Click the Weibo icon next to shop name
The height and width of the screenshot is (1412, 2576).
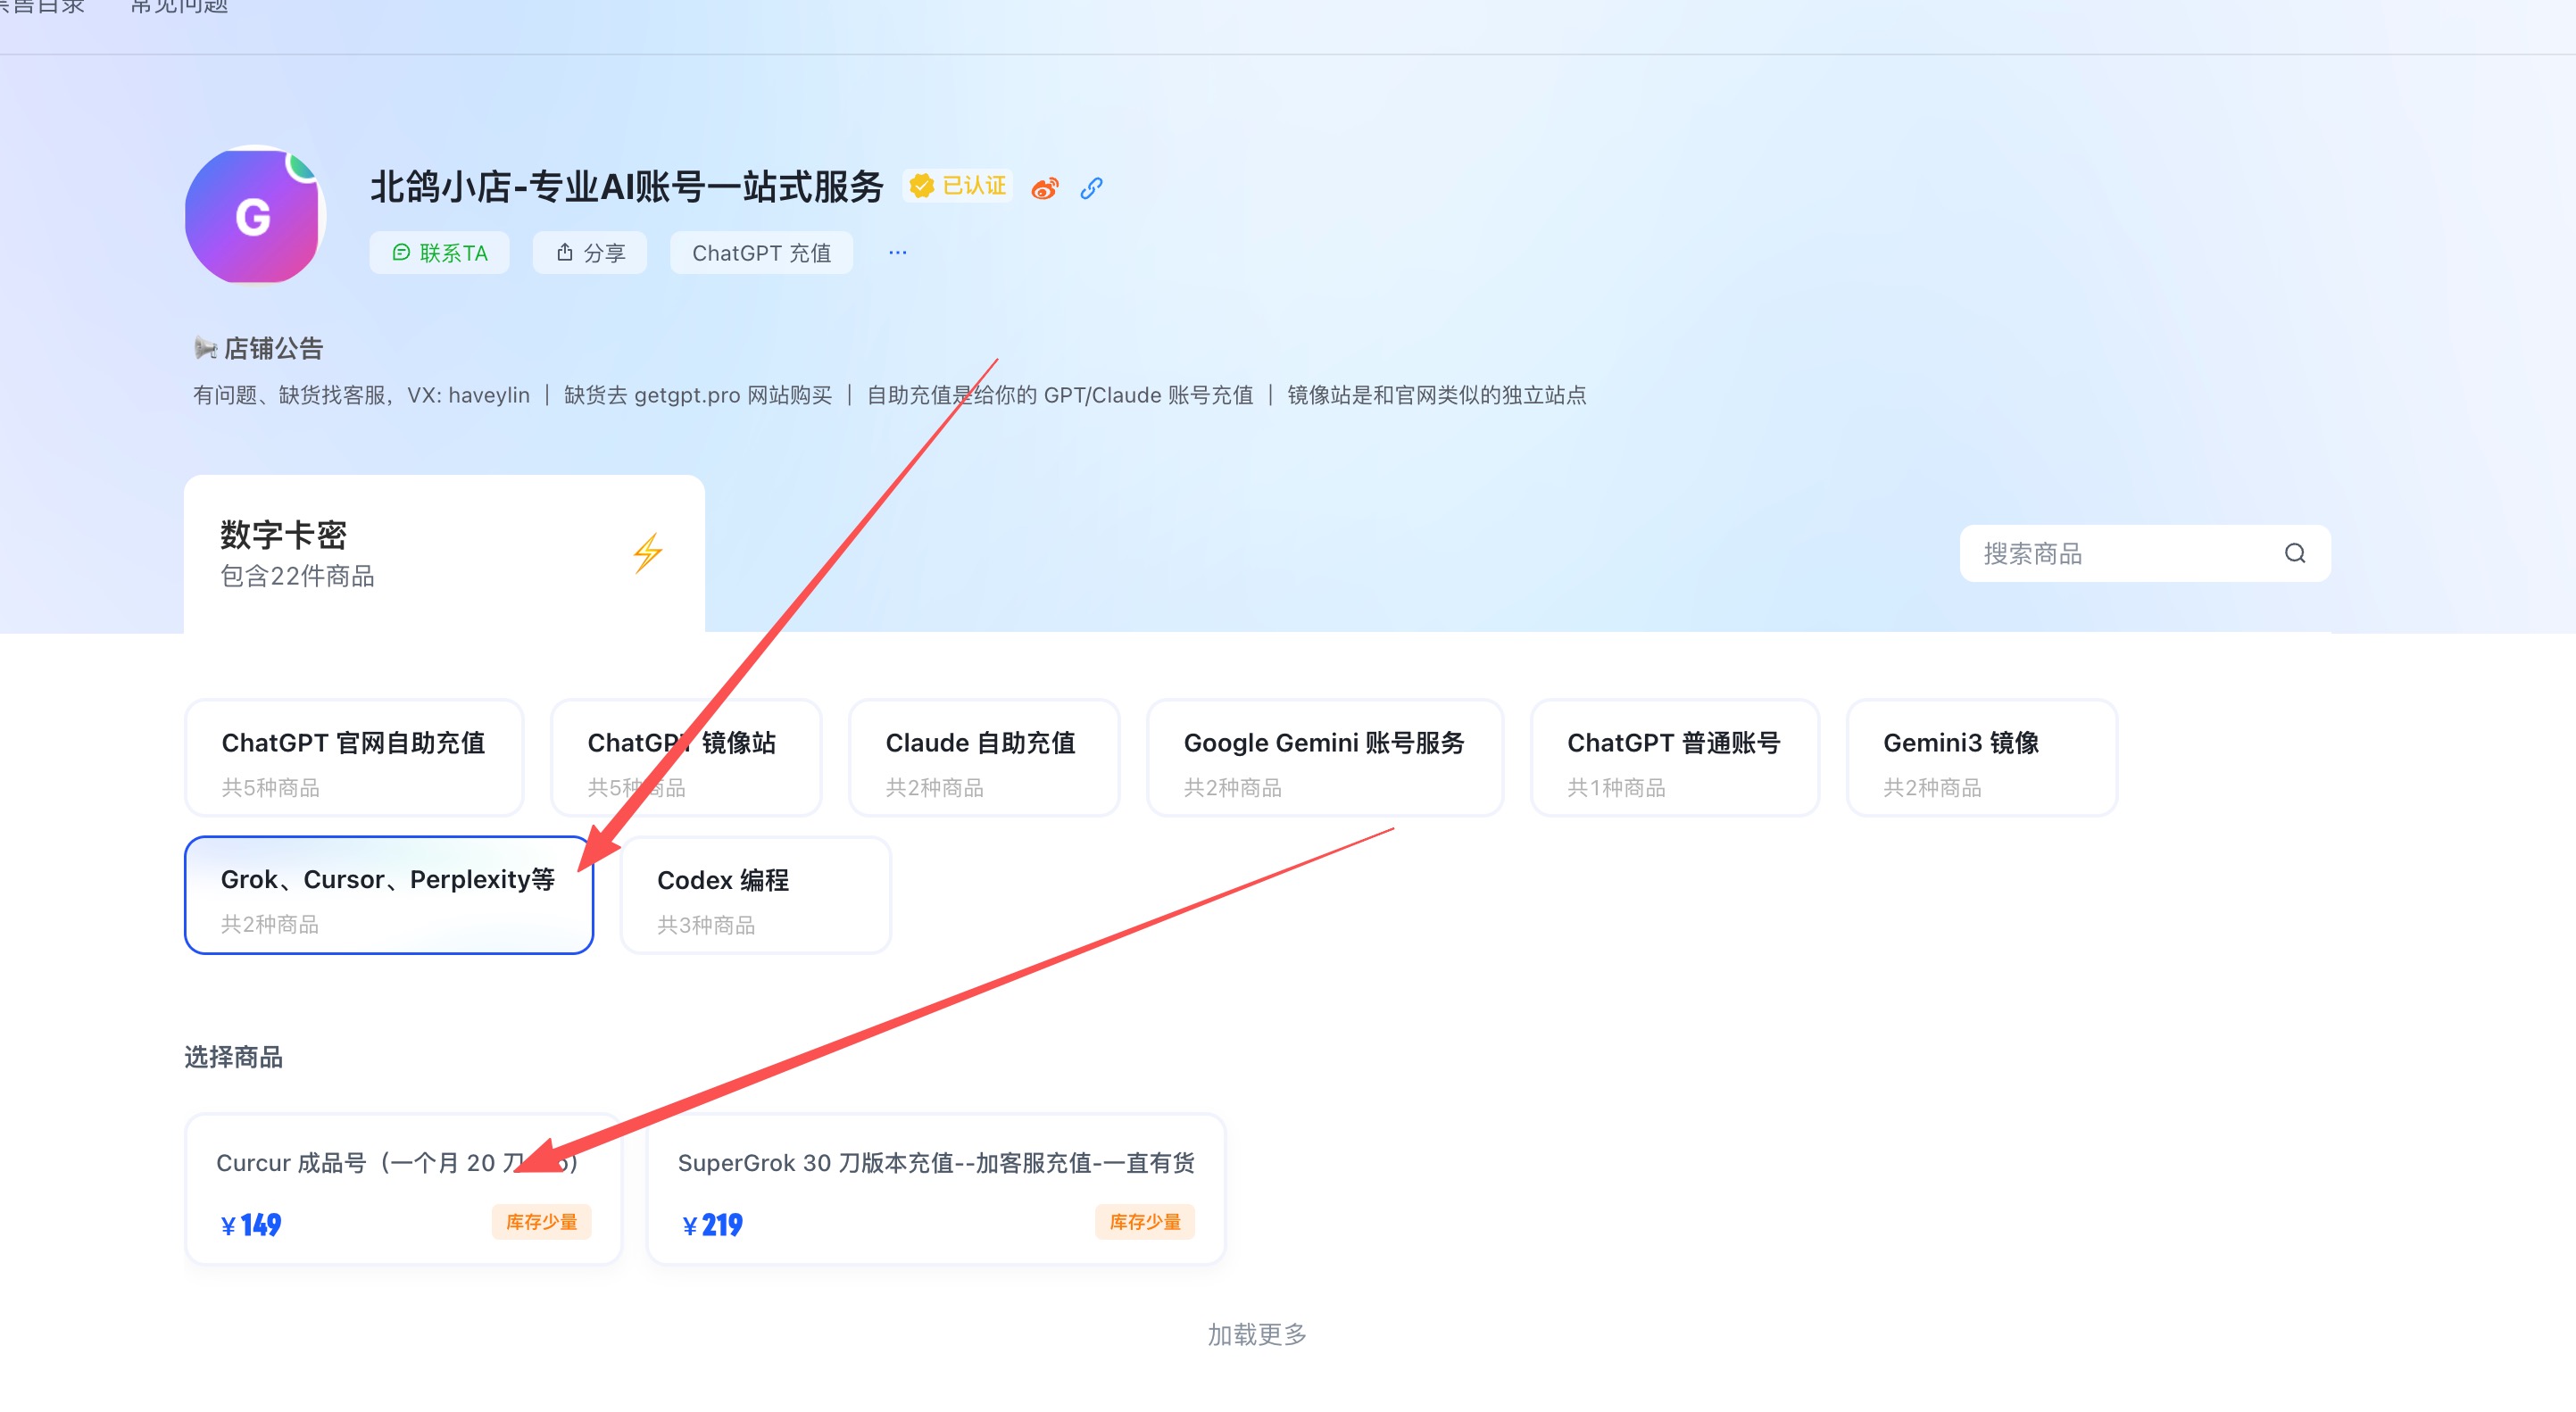[1044, 188]
